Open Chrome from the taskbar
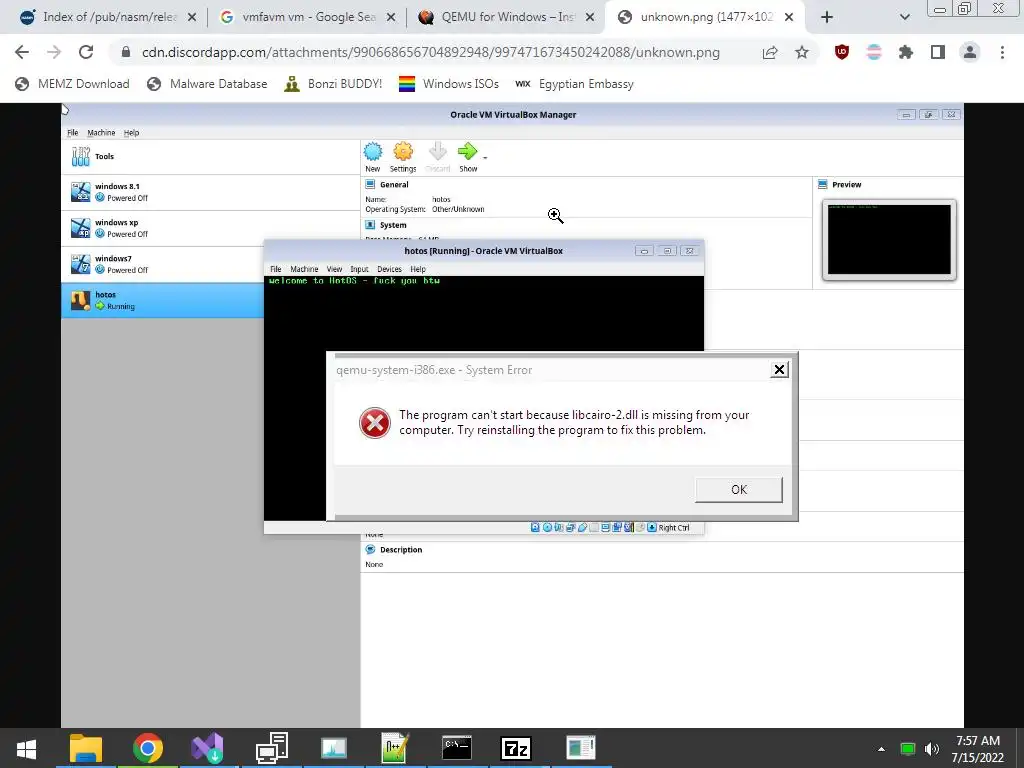The width and height of the screenshot is (1024, 768). pos(148,748)
